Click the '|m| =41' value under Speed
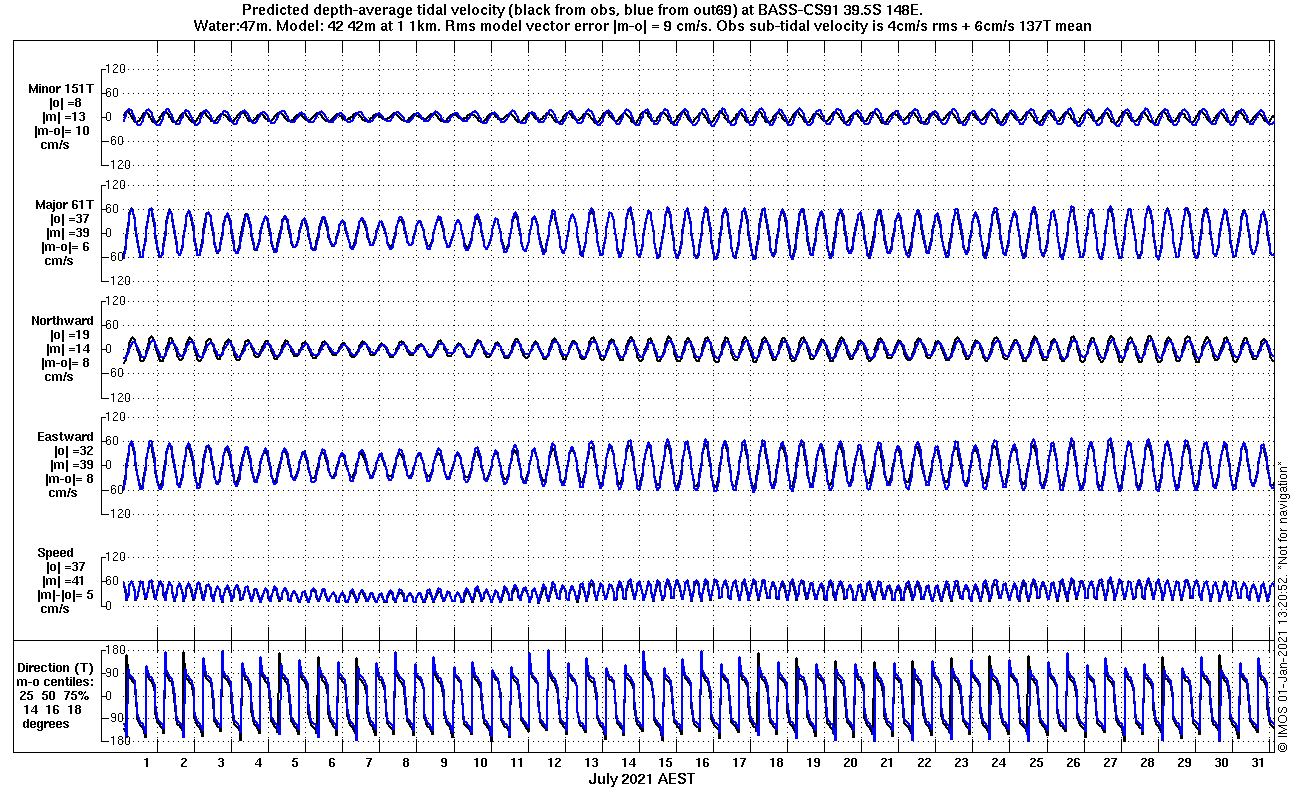 (65, 581)
